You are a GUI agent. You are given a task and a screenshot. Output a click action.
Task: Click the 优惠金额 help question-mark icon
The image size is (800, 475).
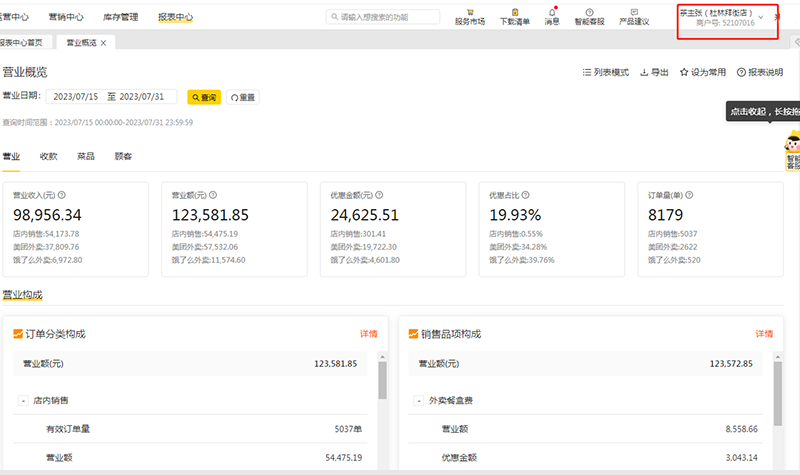(x=379, y=195)
